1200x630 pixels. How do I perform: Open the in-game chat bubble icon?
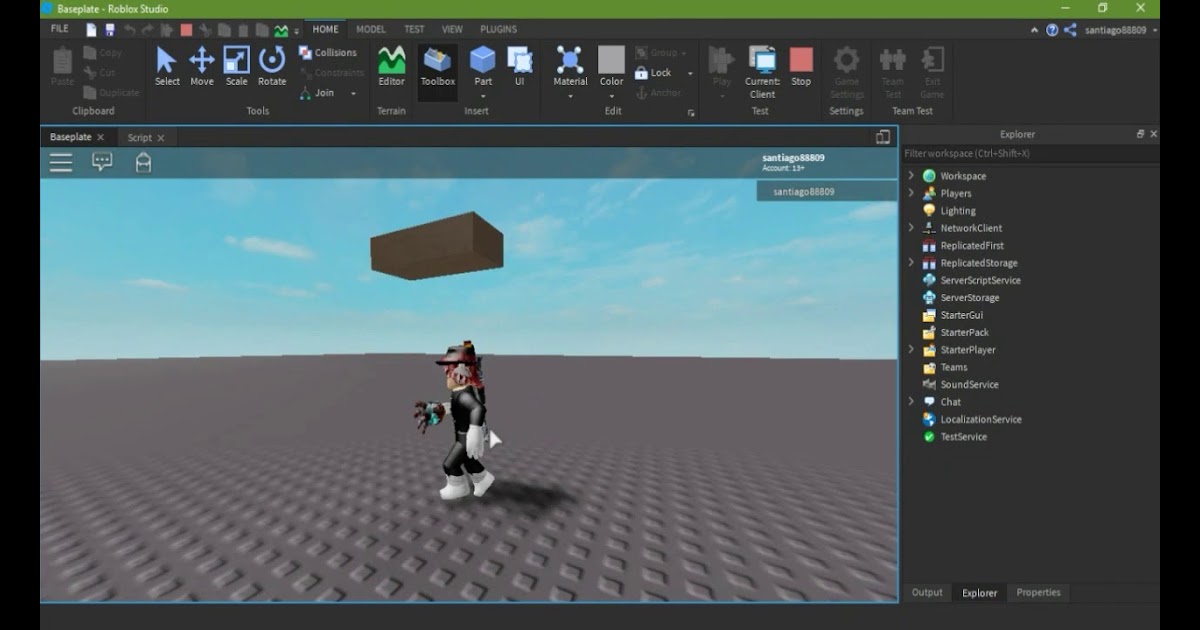(102, 162)
